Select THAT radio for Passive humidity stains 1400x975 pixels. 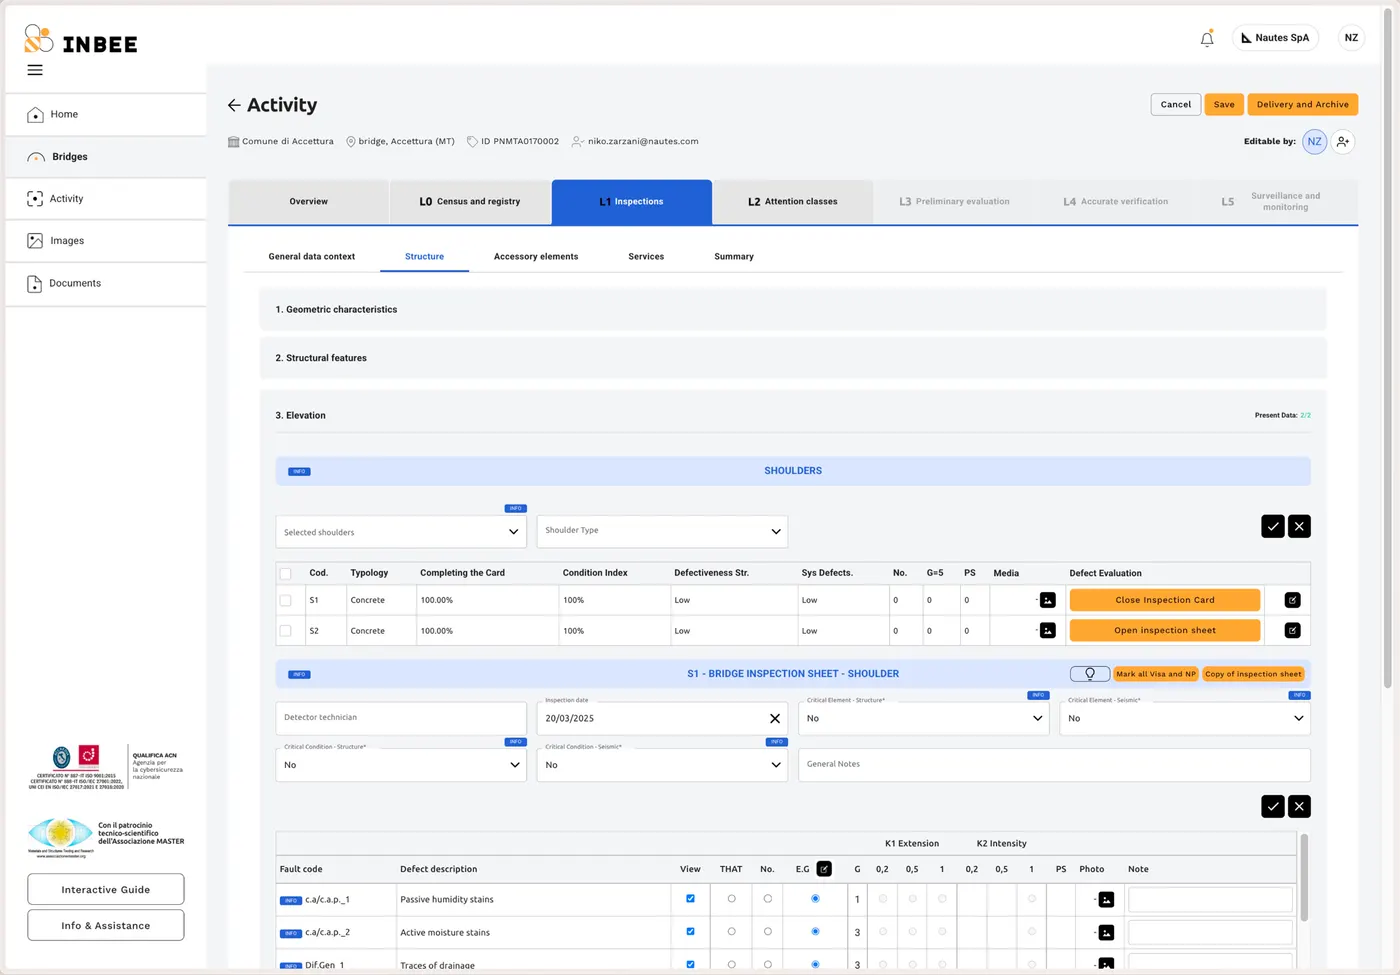tap(732, 899)
